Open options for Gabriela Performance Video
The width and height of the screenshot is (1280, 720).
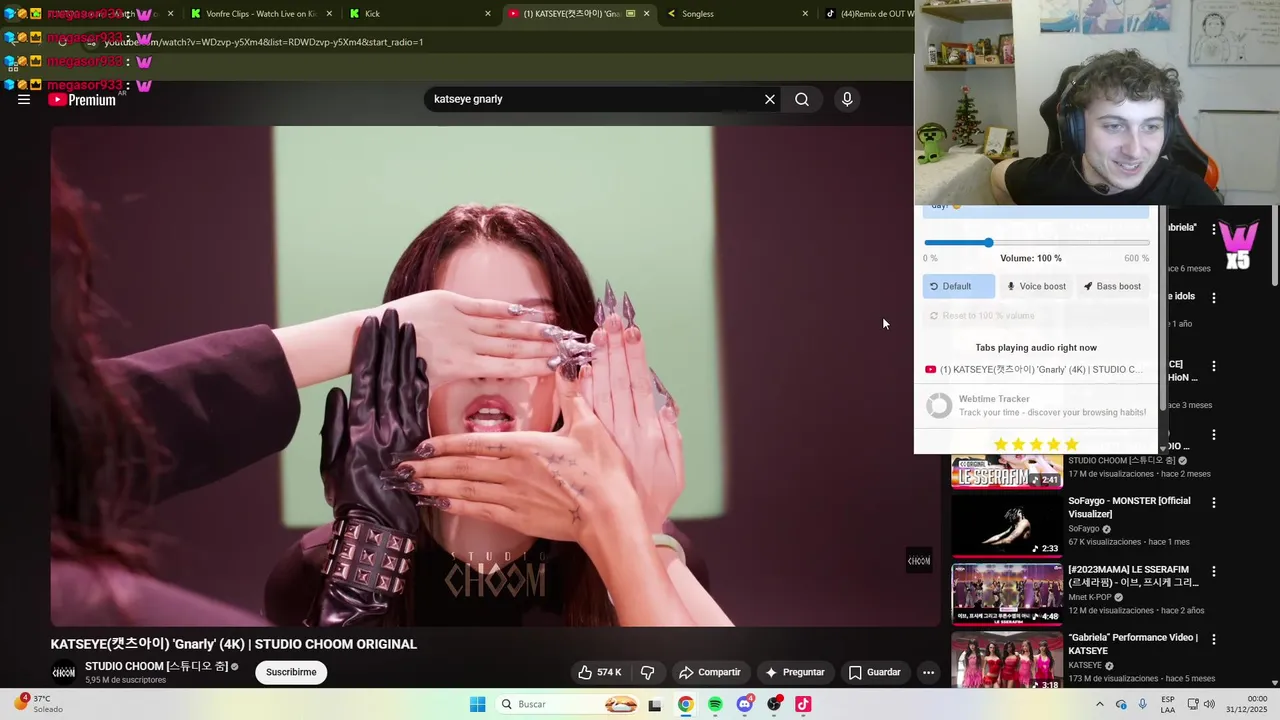(1214, 639)
